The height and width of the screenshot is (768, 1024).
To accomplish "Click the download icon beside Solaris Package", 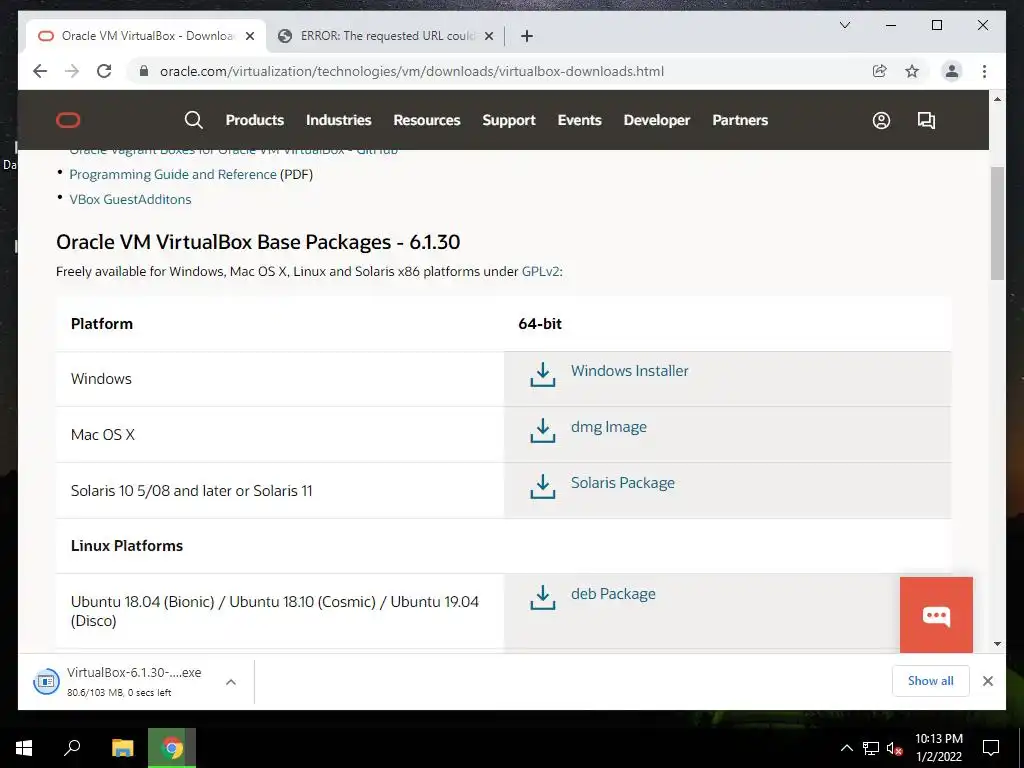I will pyautogui.click(x=542, y=487).
